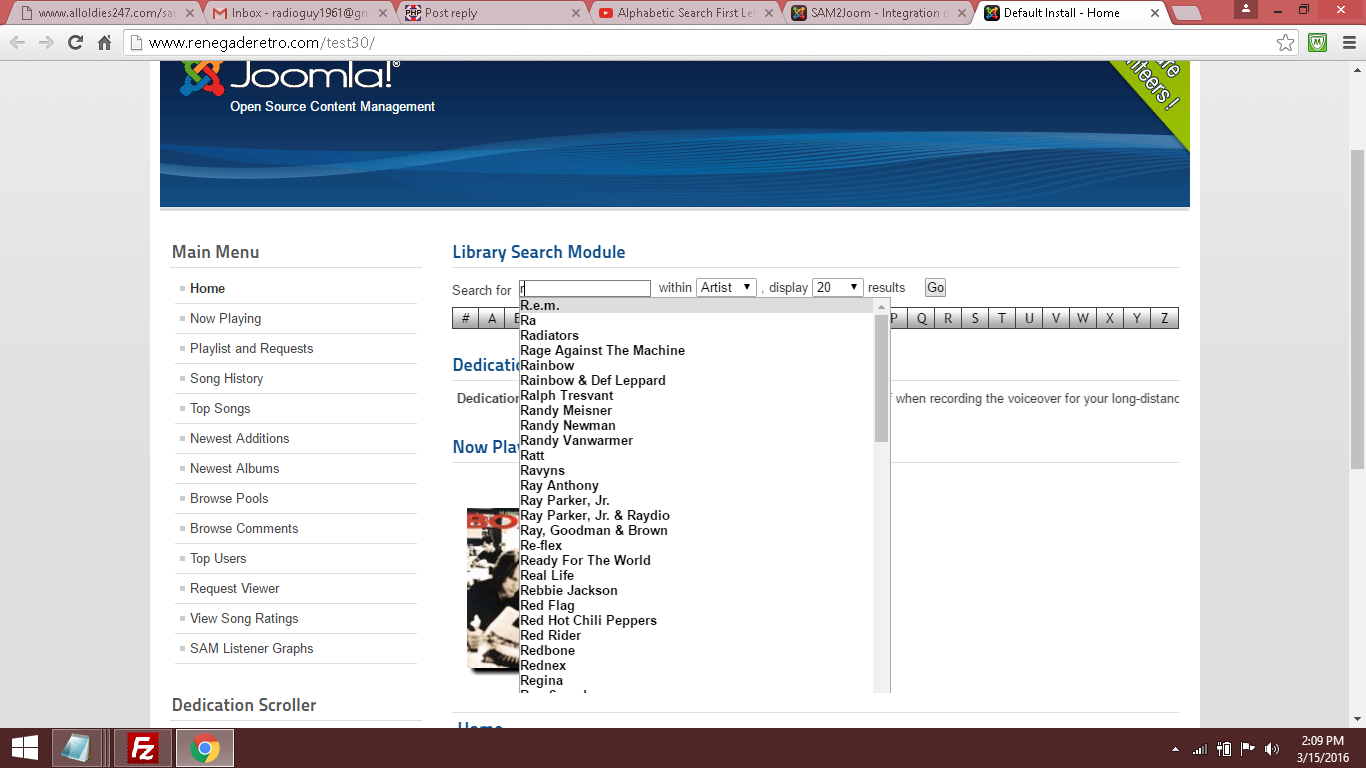Screen dimensions: 1366x768
Task: Click the Search for input field
Action: click(x=585, y=288)
